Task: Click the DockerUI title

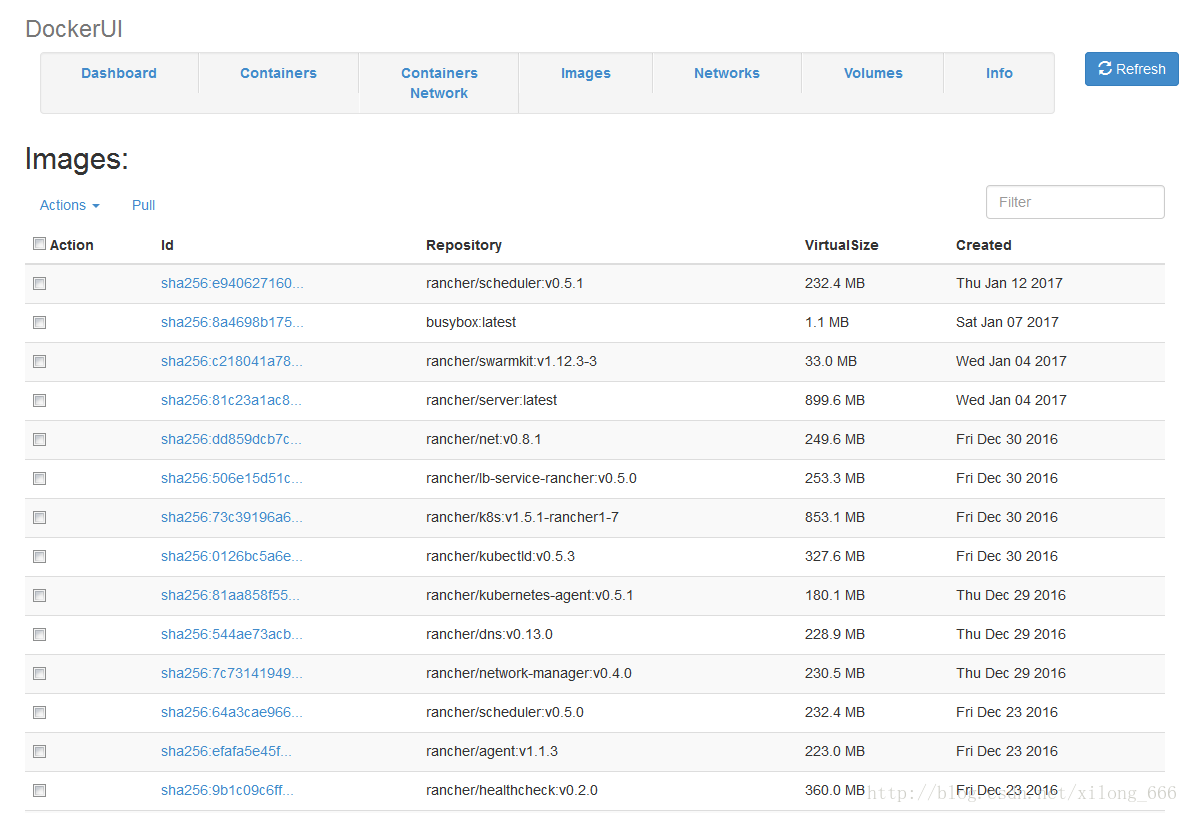Action: click(74, 29)
